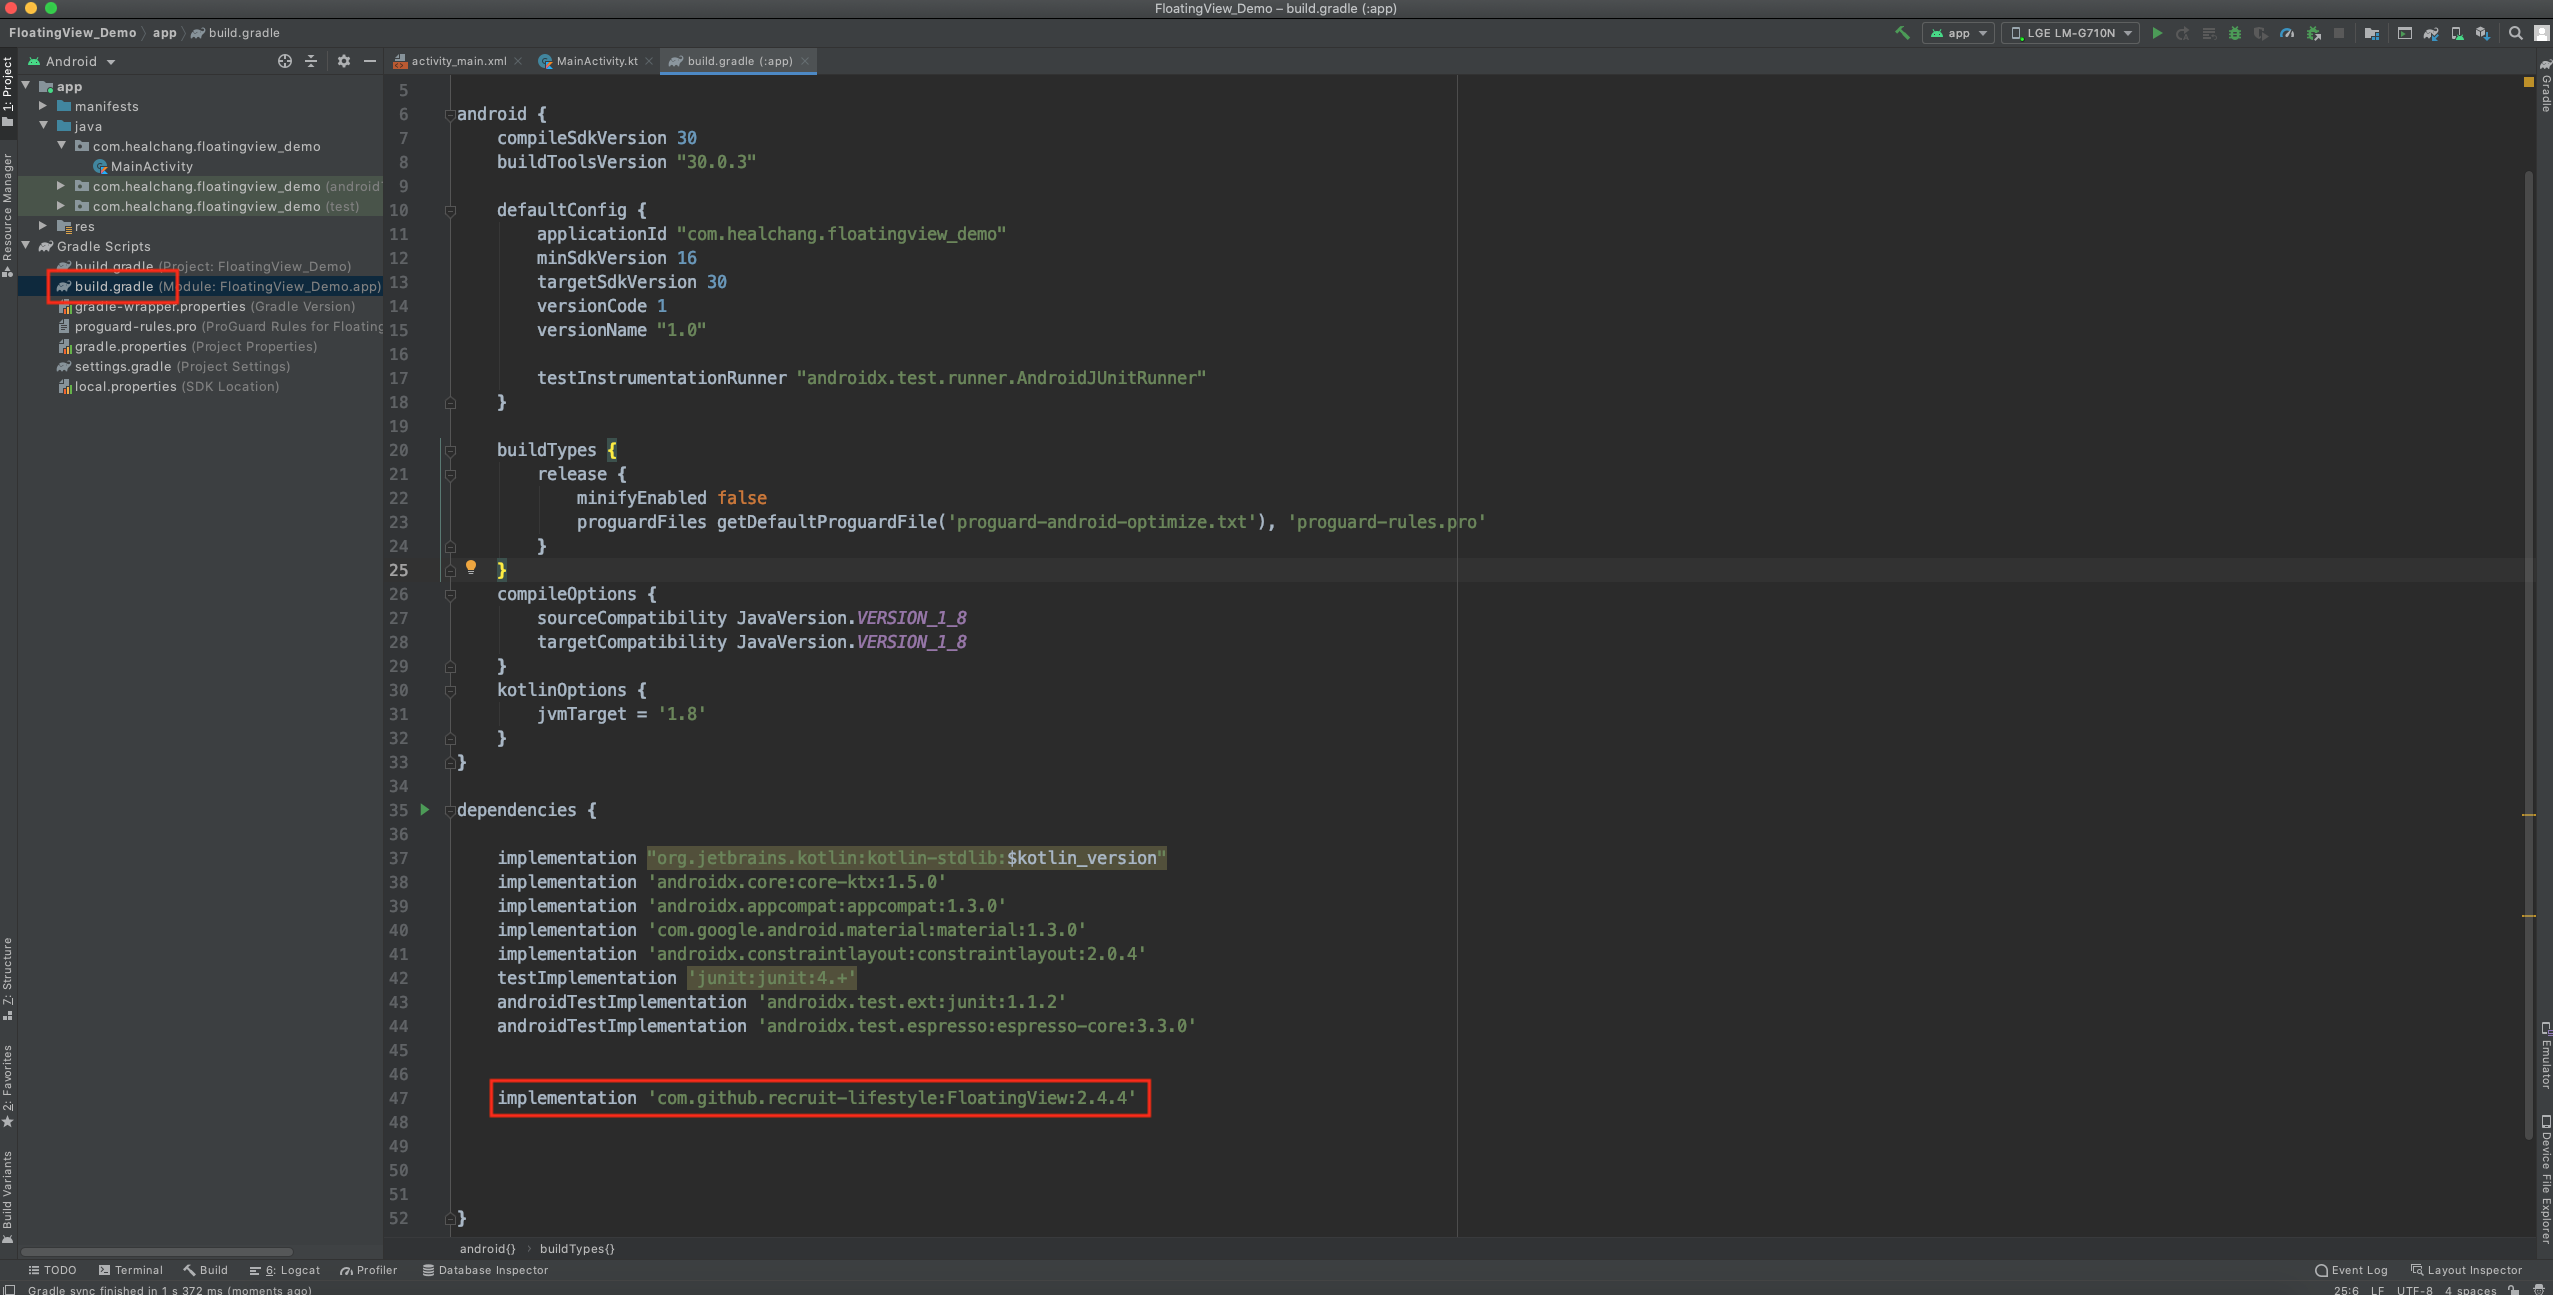Switch to the activity_main.xml tab
This screenshot has height=1295, width=2553.
(x=458, y=61)
